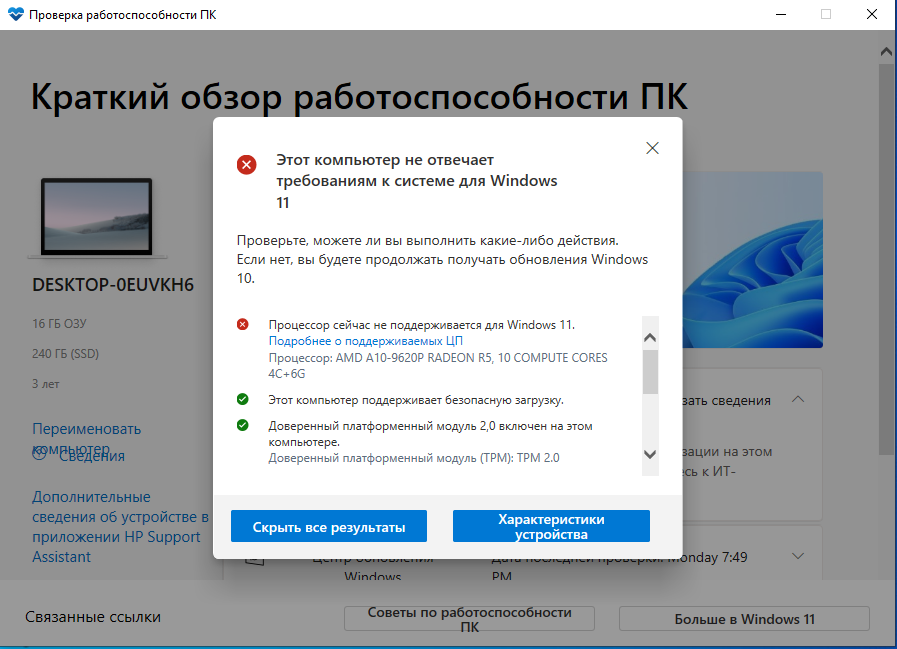Click the Windows 11 bloom wallpaper image
Image resolution: width=897 pixels, height=649 pixels.
pos(752,260)
